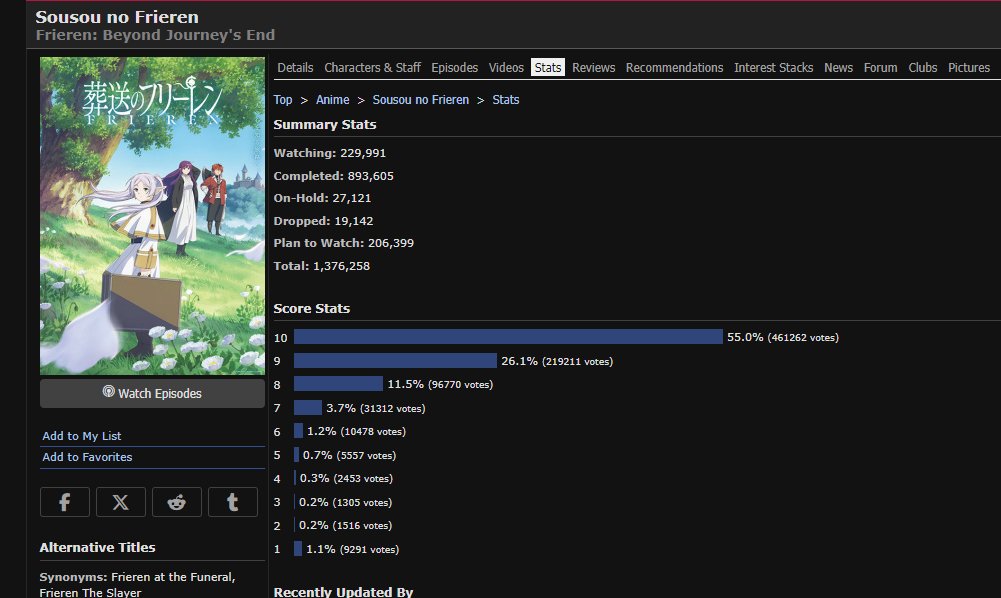Open the Interest Stacks tab
Image resolution: width=1001 pixels, height=598 pixels.
pos(774,68)
